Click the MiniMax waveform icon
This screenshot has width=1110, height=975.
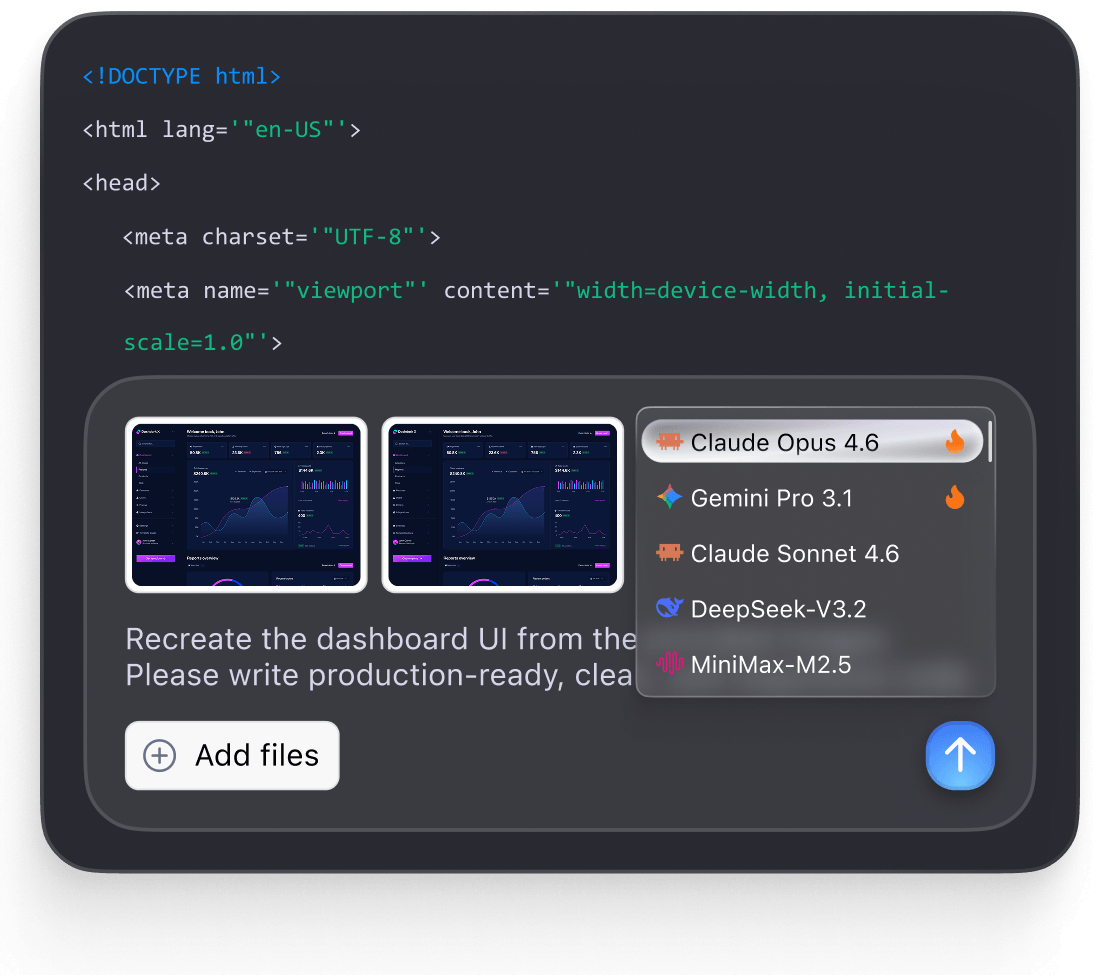667,663
